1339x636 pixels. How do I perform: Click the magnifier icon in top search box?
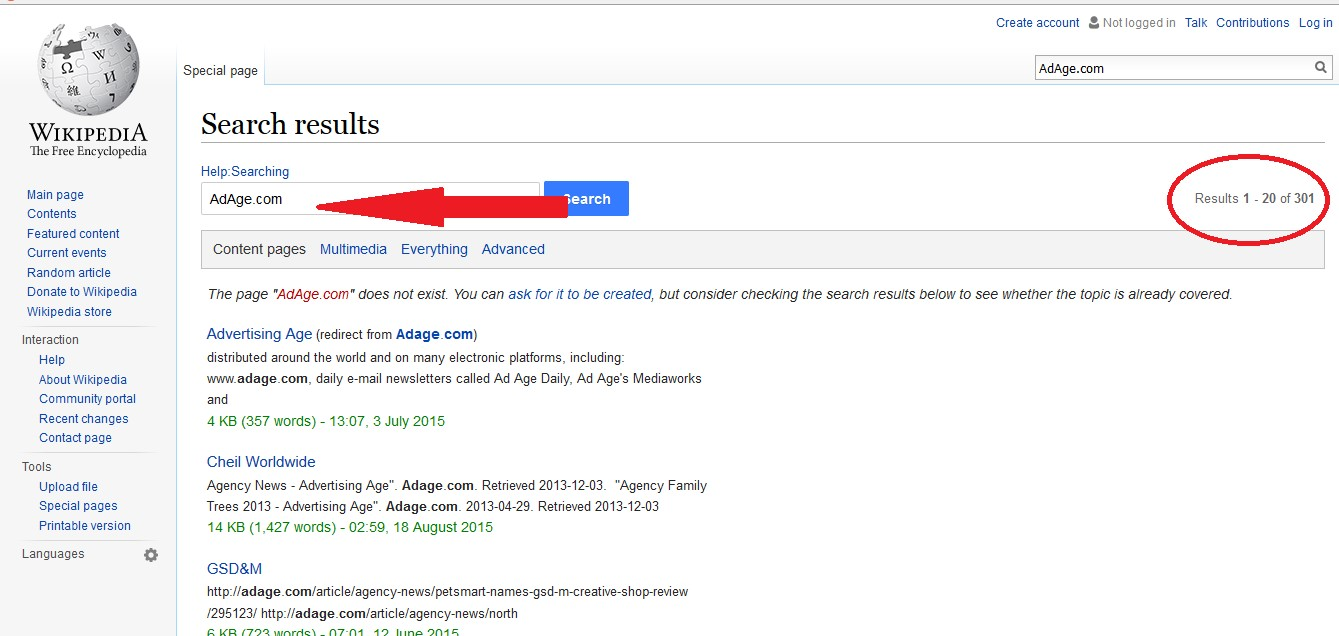[1321, 68]
